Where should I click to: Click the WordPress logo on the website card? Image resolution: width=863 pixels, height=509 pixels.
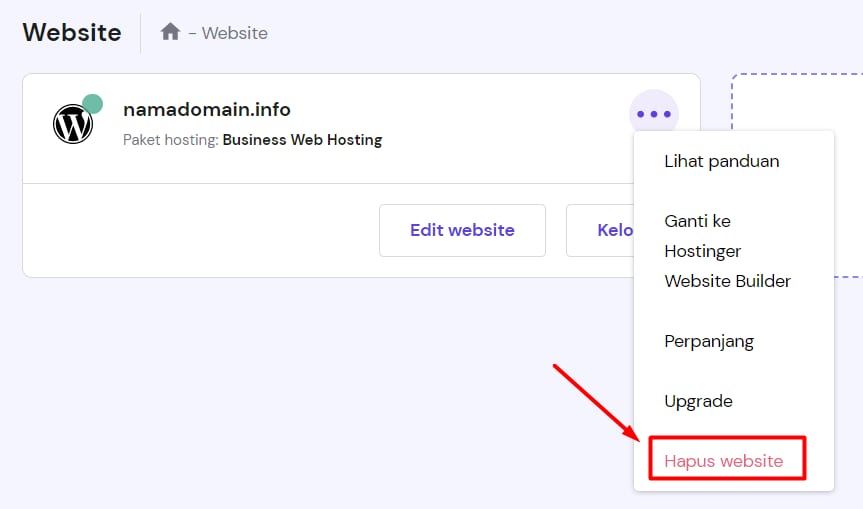(72, 124)
